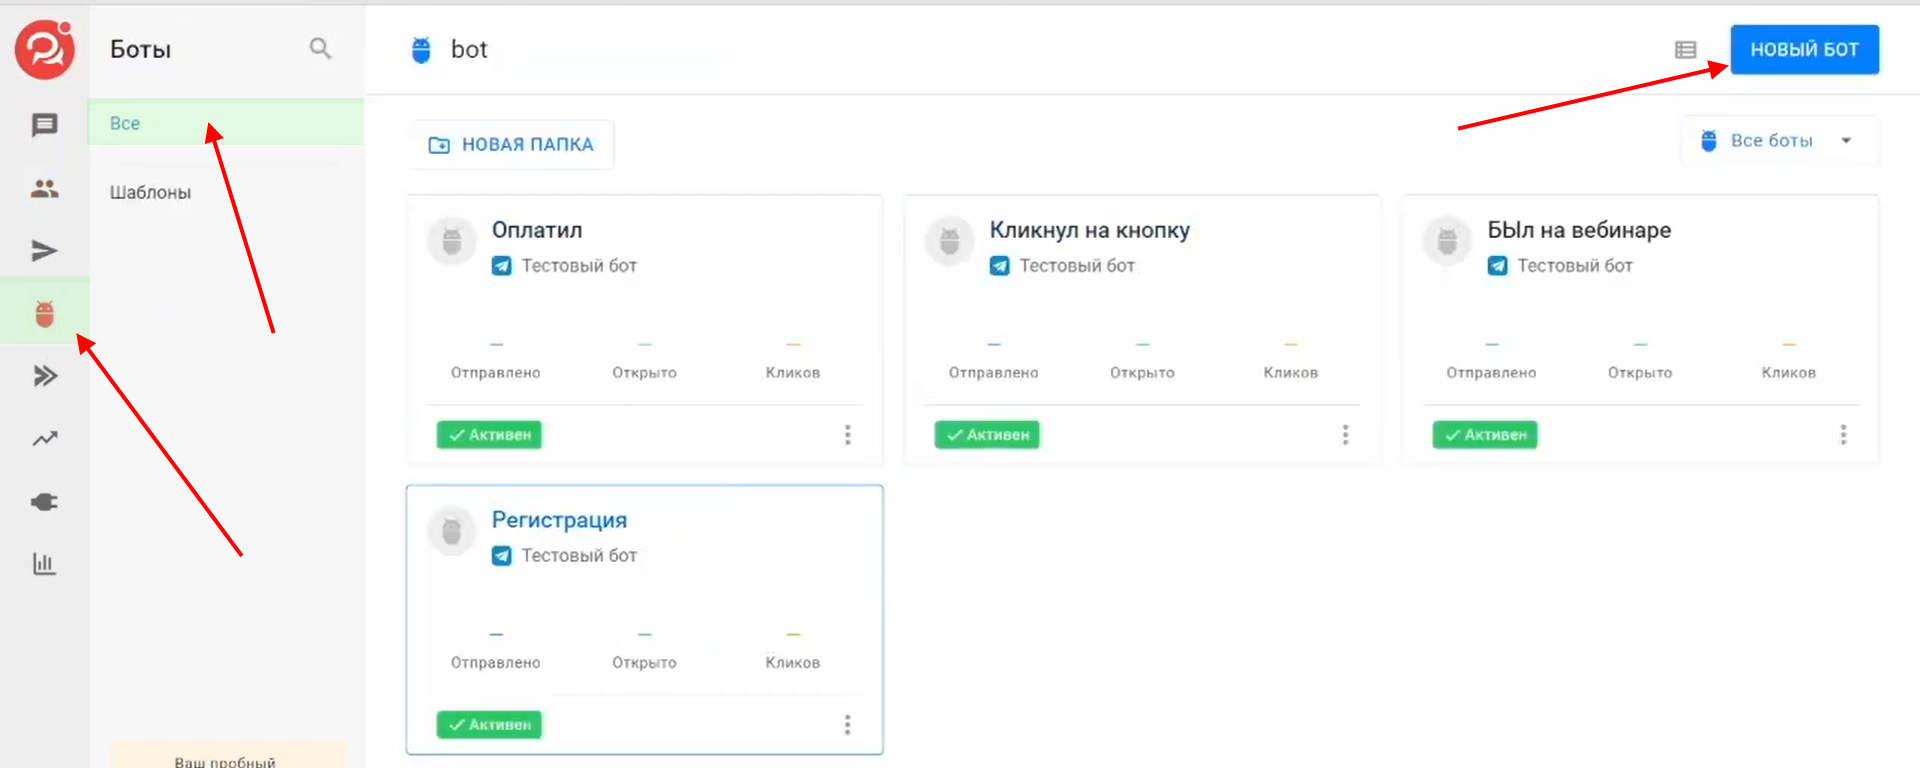Open the contacts people icon
This screenshot has height=768, width=1920.
tap(44, 188)
